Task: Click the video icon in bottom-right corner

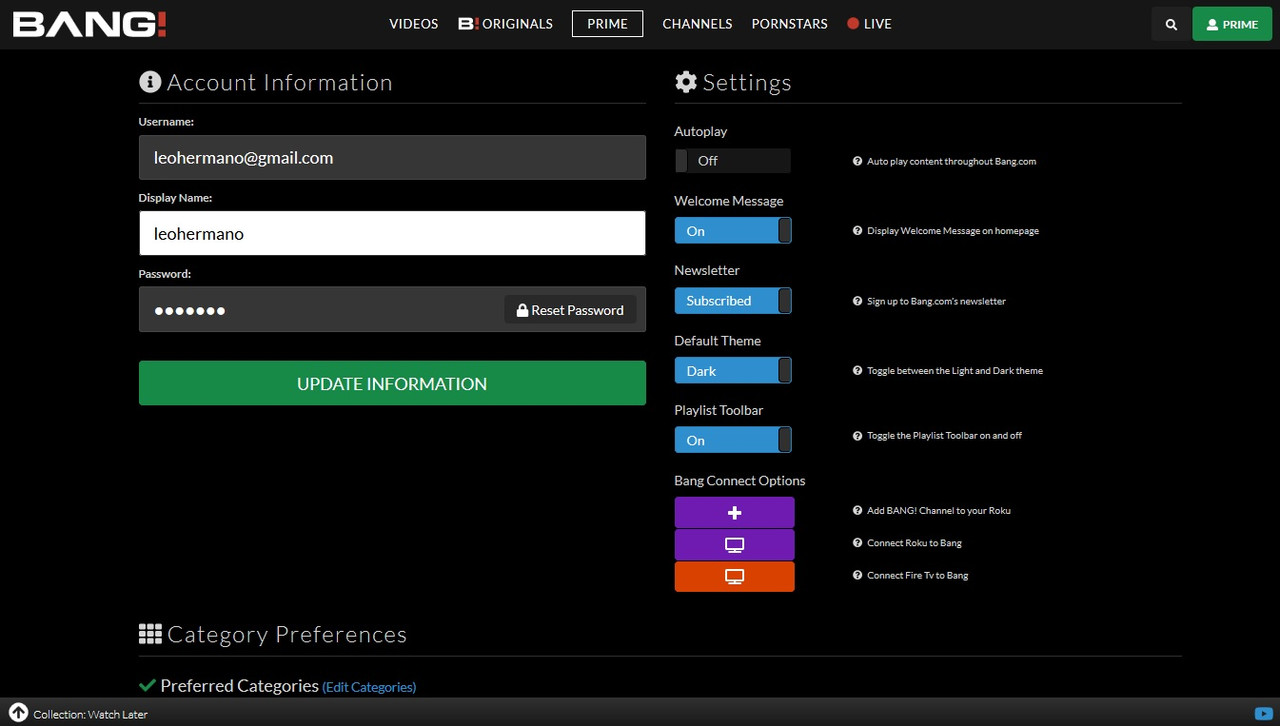Action: click(1263, 714)
